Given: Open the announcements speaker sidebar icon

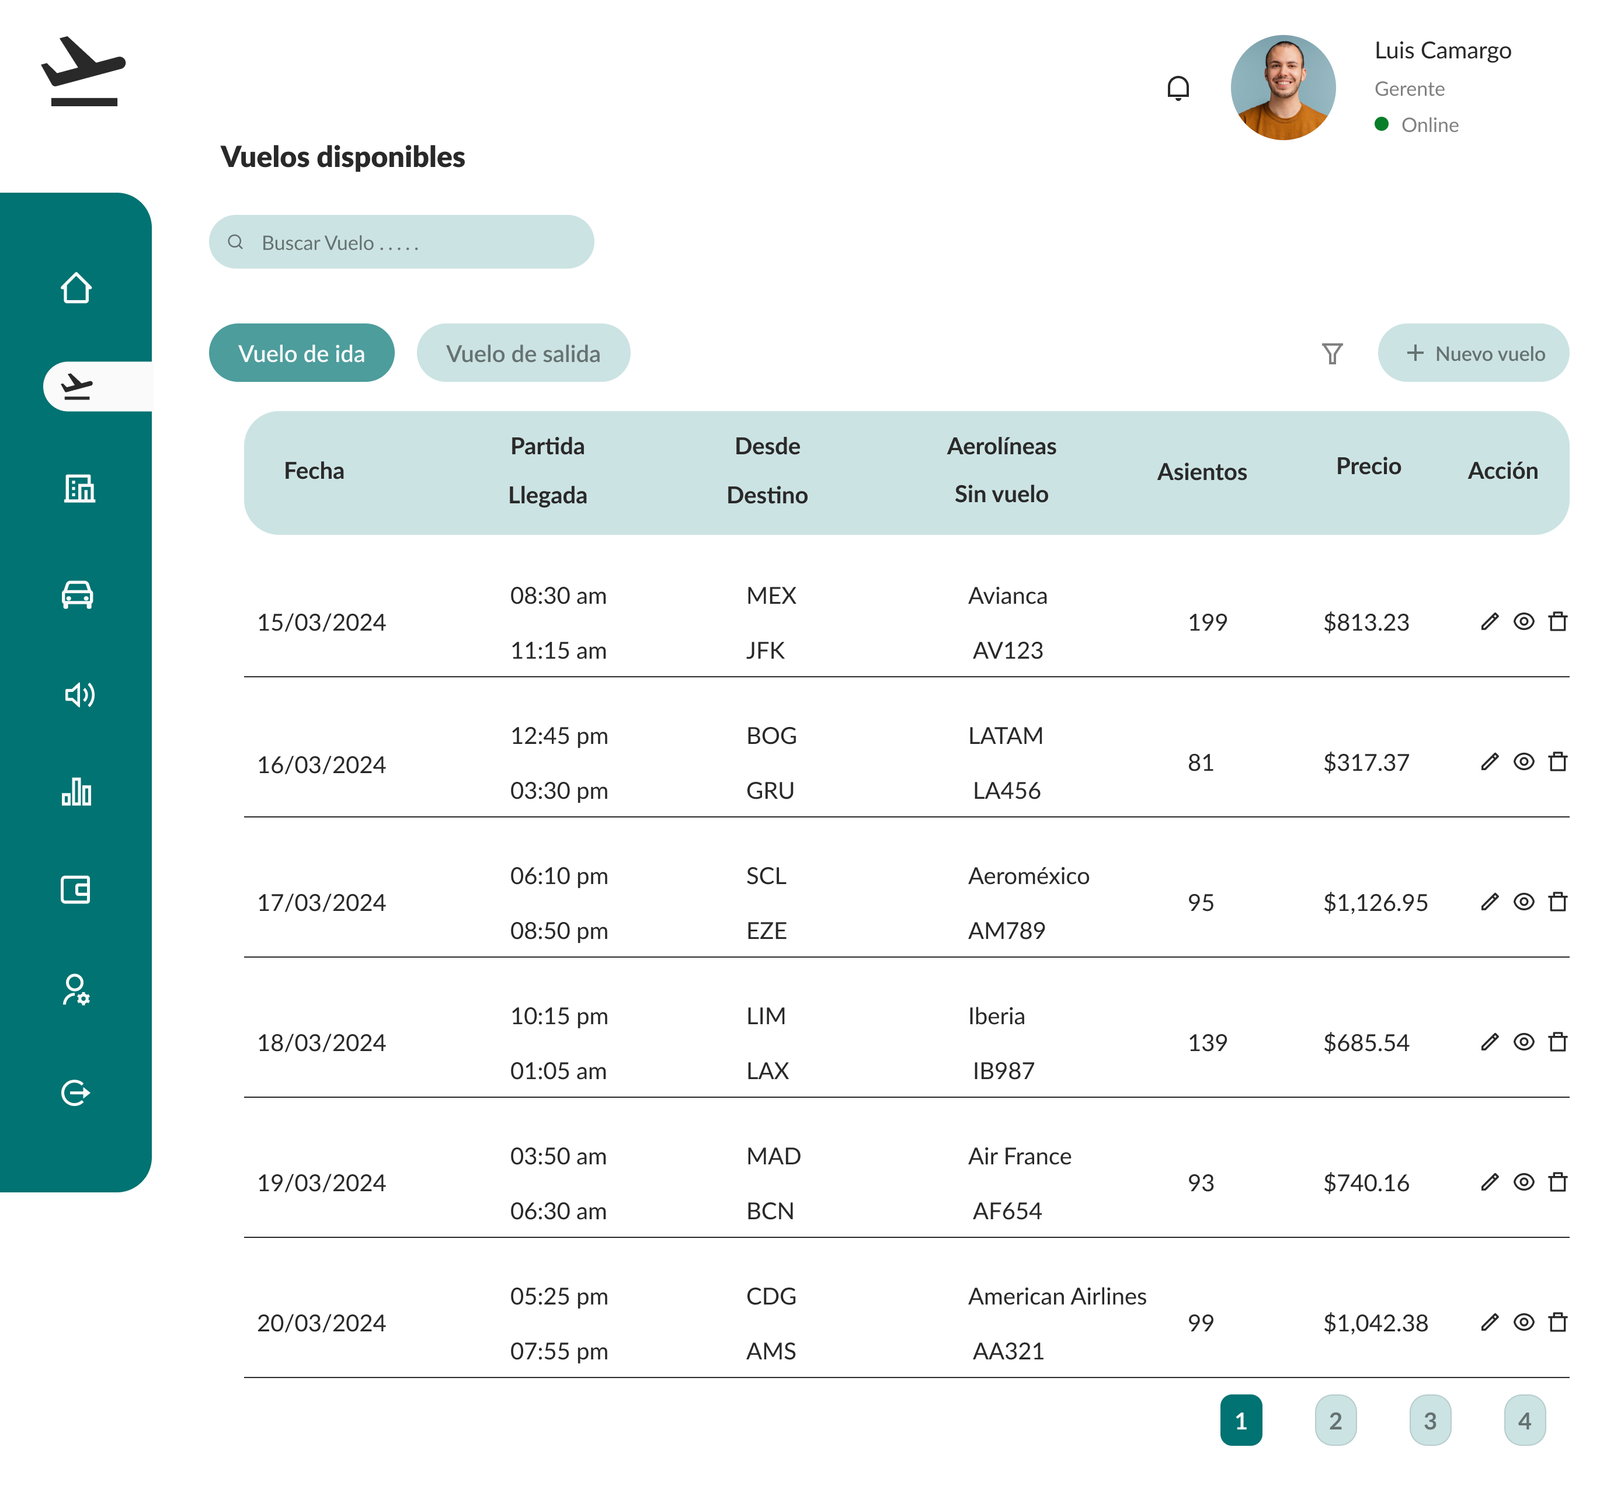Looking at the screenshot, I should 79,695.
